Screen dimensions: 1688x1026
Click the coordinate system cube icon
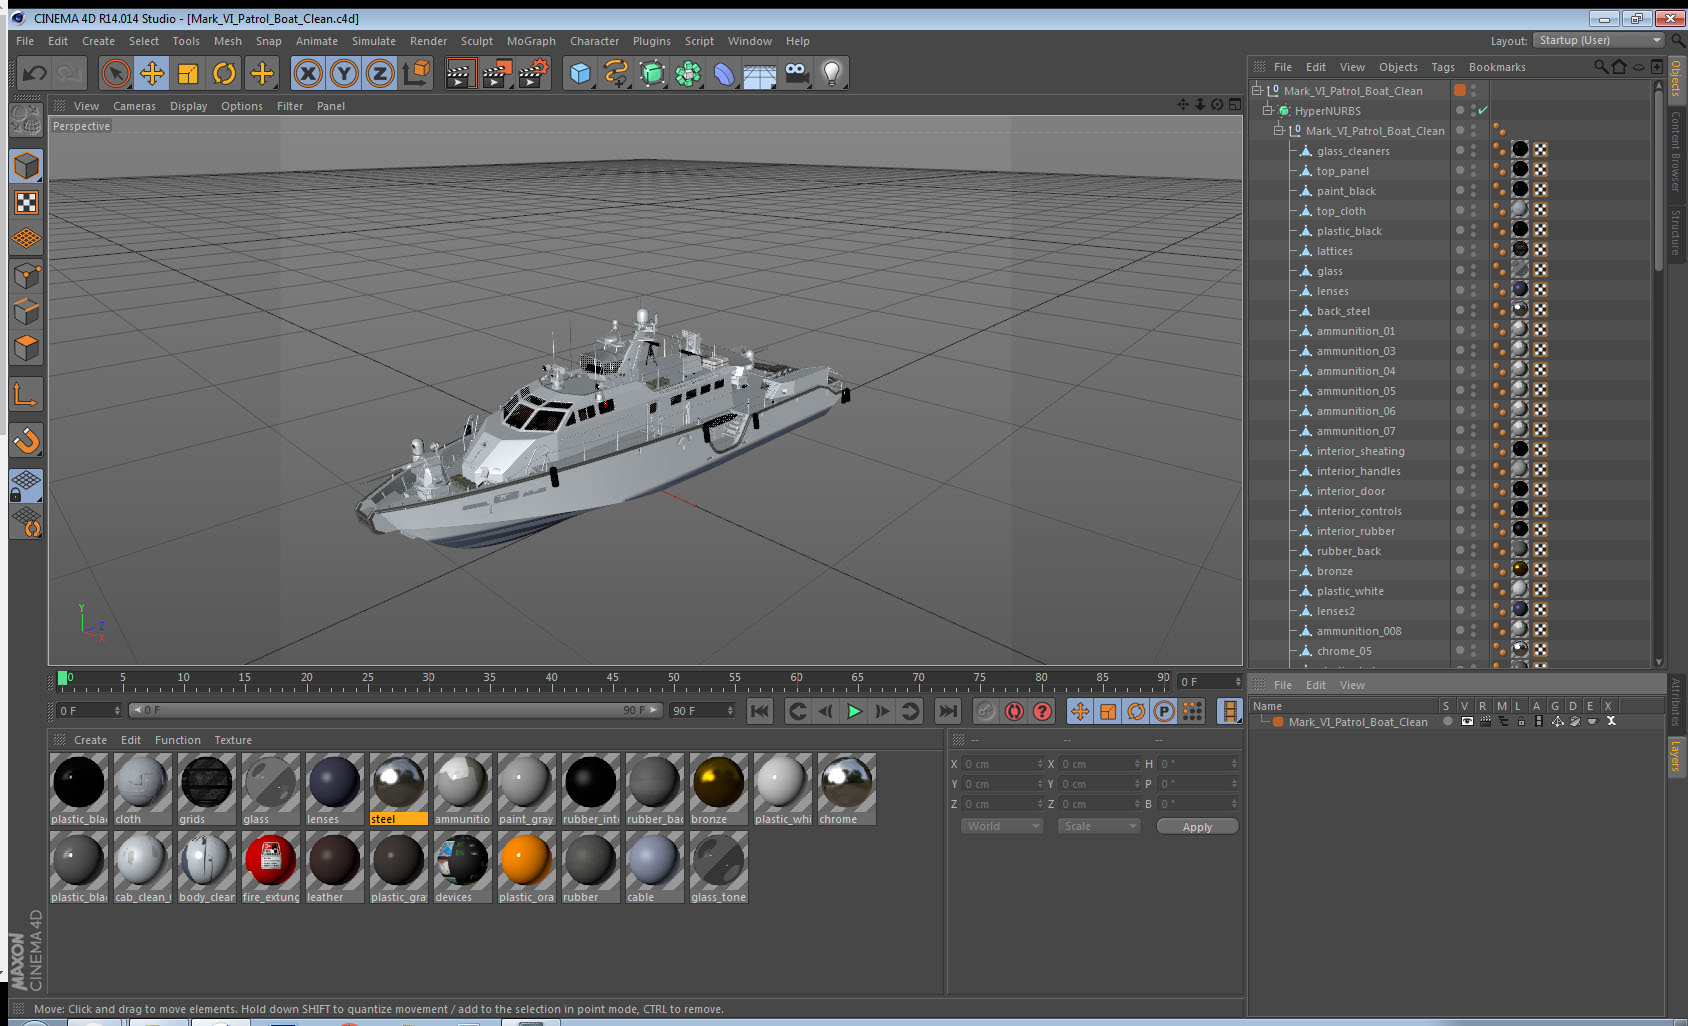coord(416,73)
